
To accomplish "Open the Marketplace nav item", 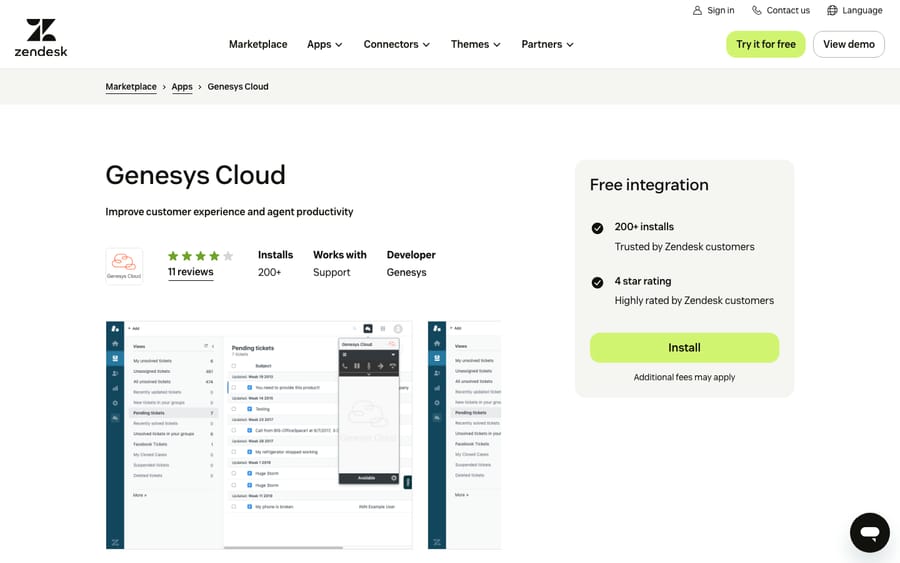I will pyautogui.click(x=258, y=44).
